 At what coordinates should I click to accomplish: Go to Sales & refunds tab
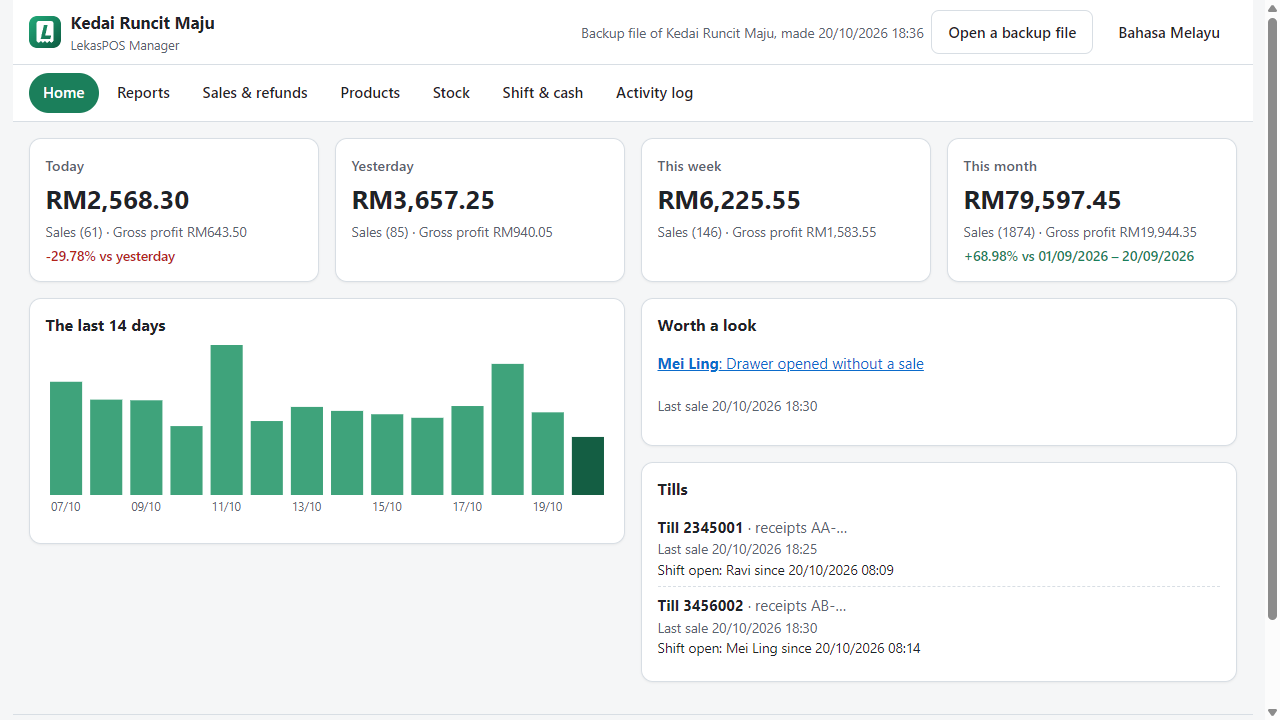tap(255, 93)
